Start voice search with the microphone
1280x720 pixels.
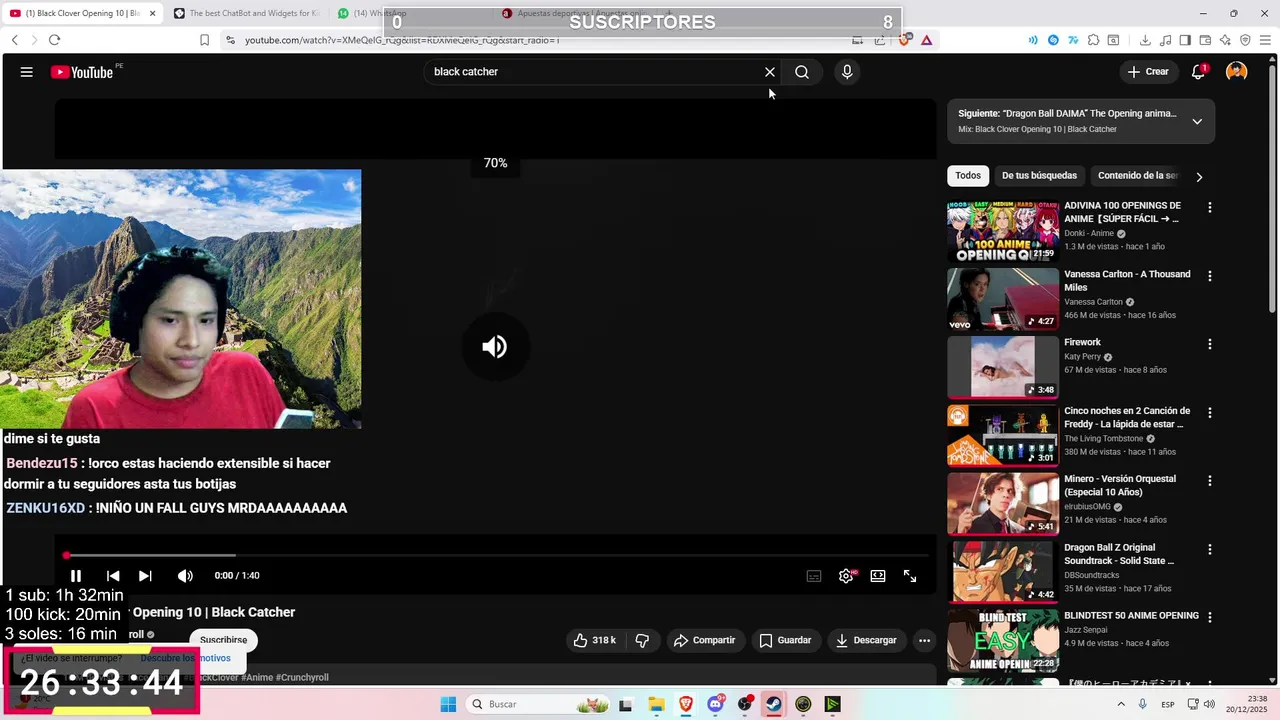847,72
